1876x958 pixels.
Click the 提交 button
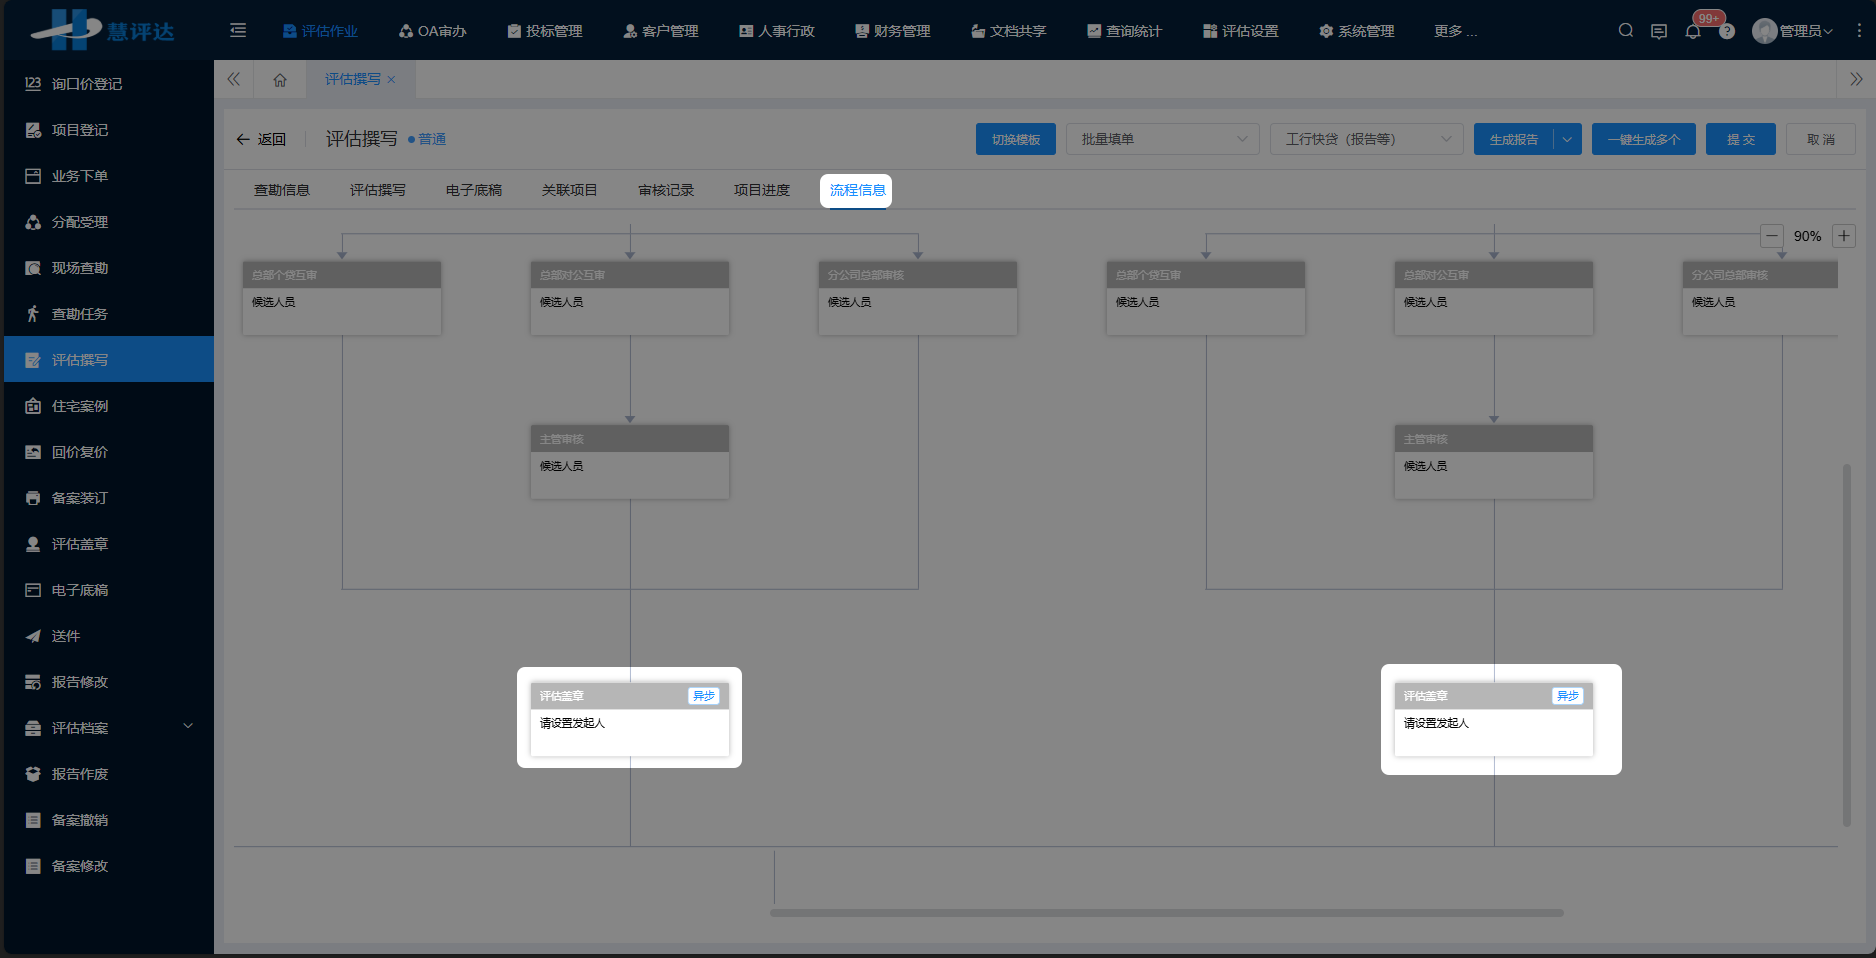(1740, 140)
